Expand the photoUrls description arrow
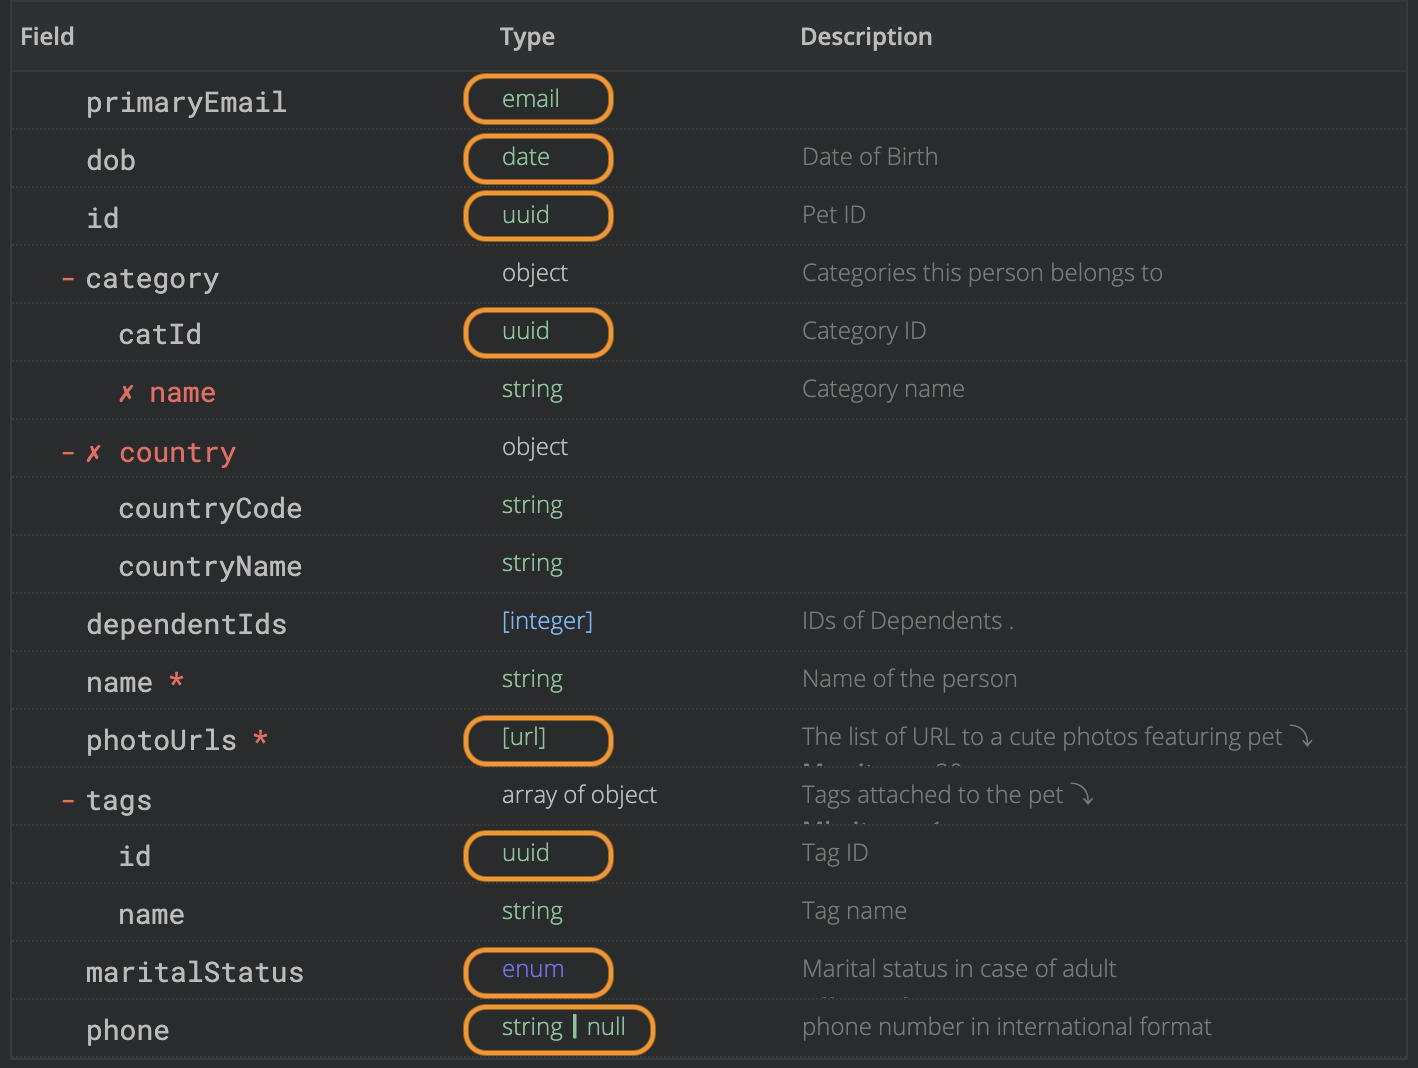 [1301, 737]
